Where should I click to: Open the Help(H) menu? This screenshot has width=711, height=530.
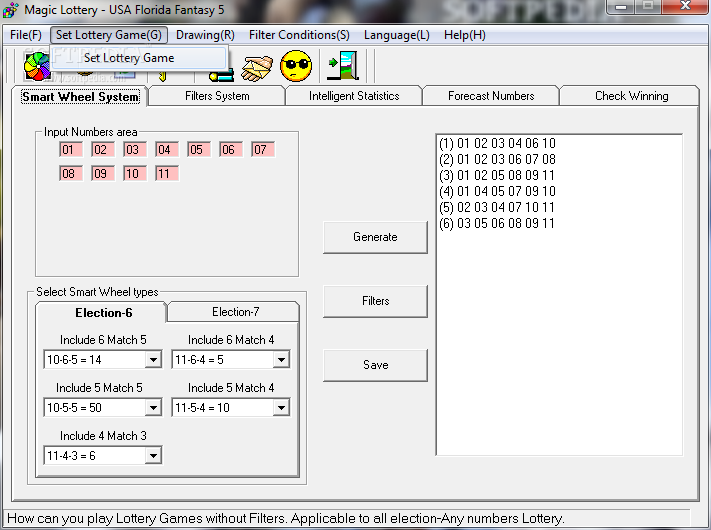465,35
